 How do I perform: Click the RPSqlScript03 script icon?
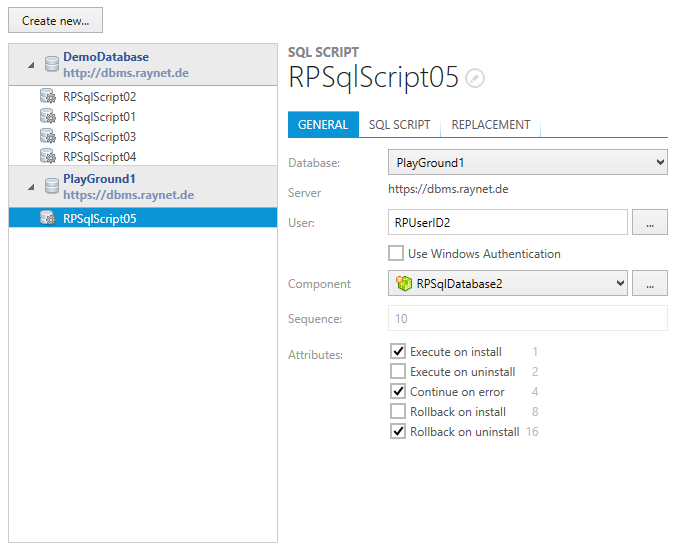coord(47,137)
